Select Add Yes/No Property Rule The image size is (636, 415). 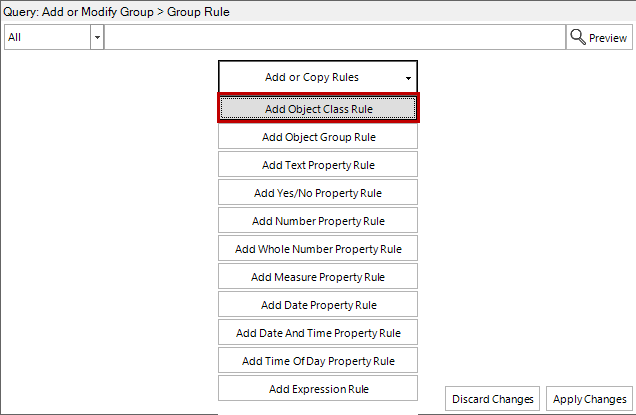coord(318,193)
